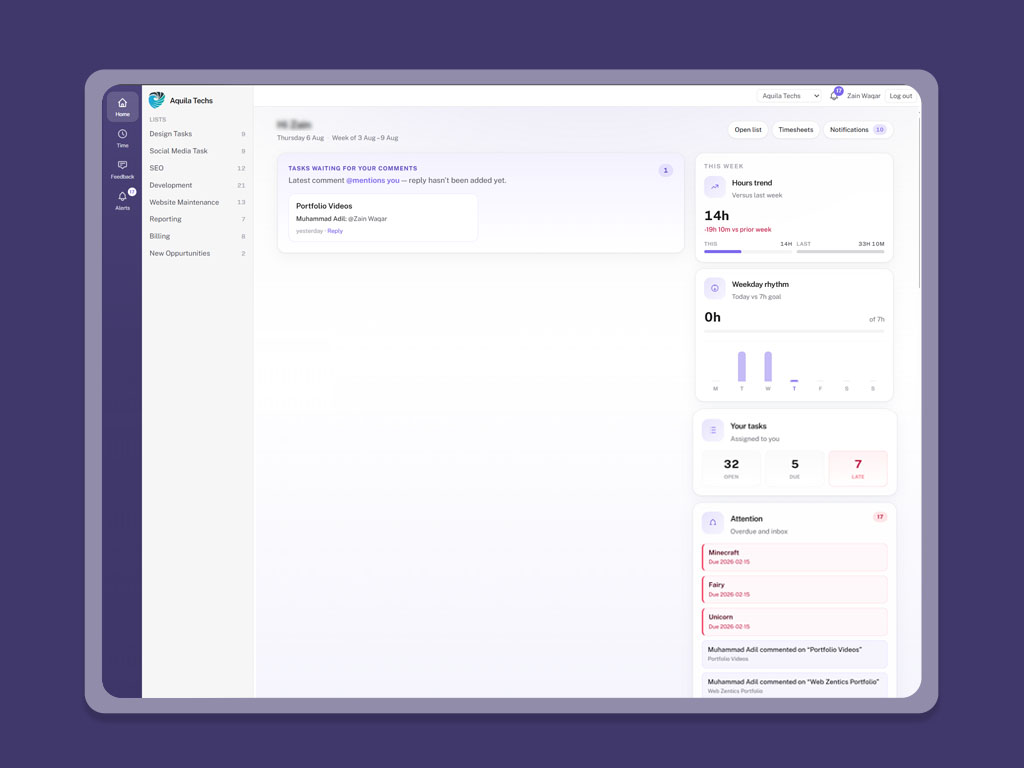Screen dimensions: 1024x768
Task: Click the Open list button
Action: click(748, 130)
